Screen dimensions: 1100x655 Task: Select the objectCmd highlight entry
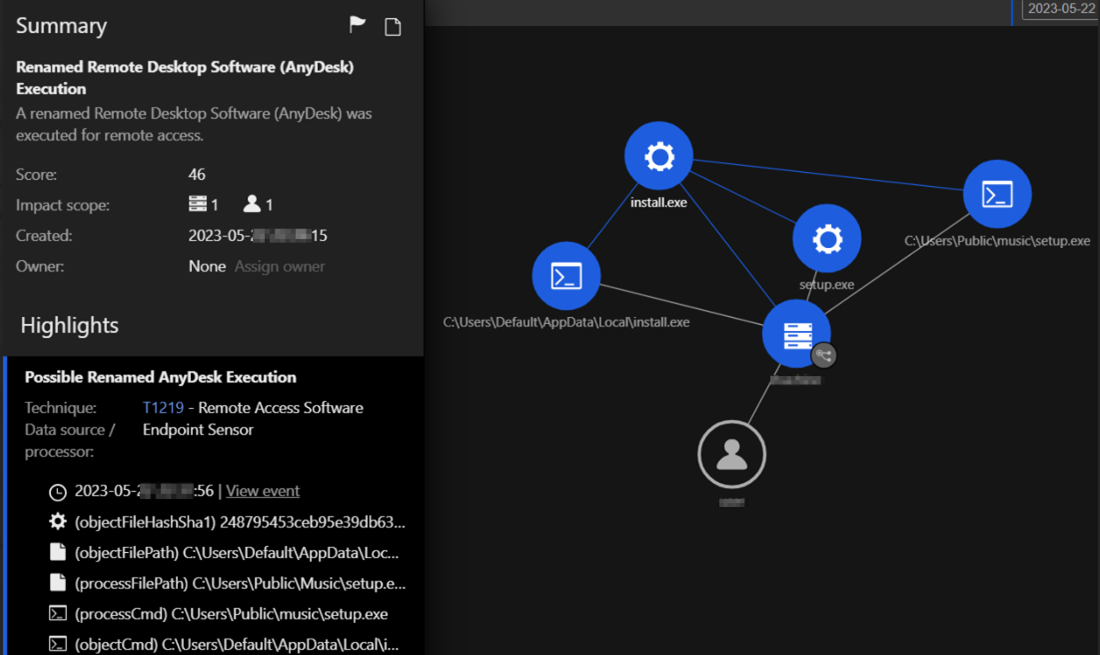pyautogui.click(x=237, y=644)
